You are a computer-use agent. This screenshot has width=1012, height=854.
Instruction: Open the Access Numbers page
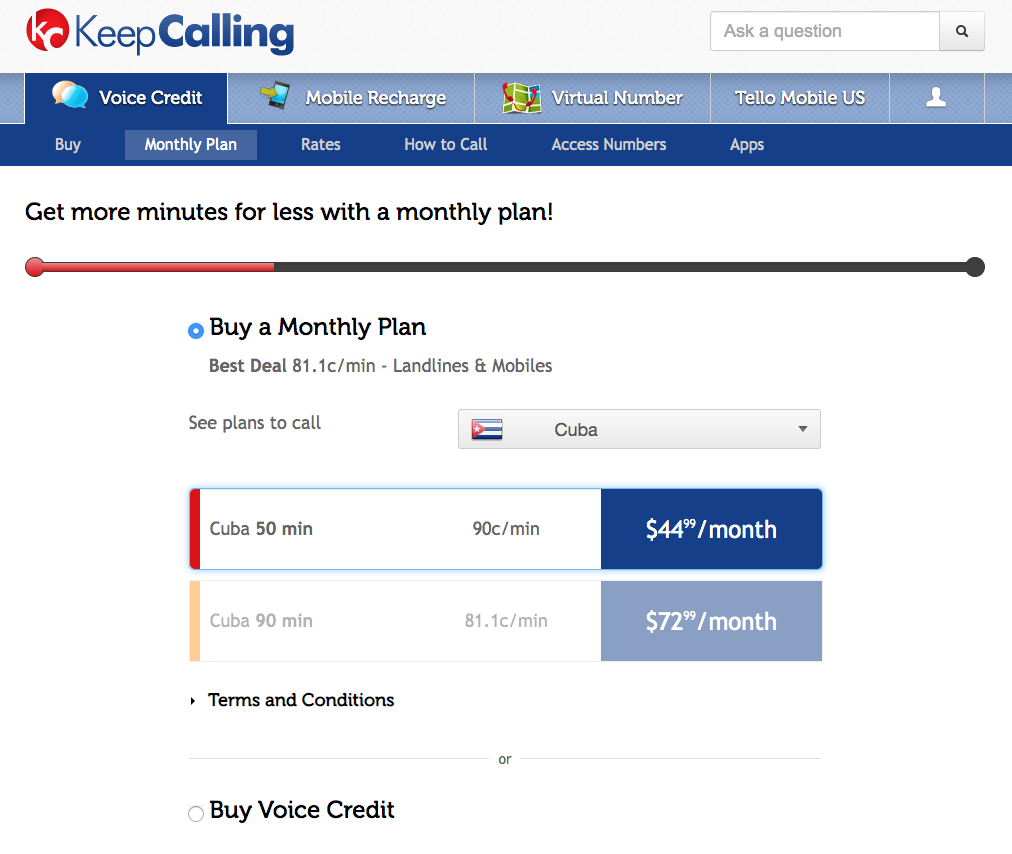(609, 145)
